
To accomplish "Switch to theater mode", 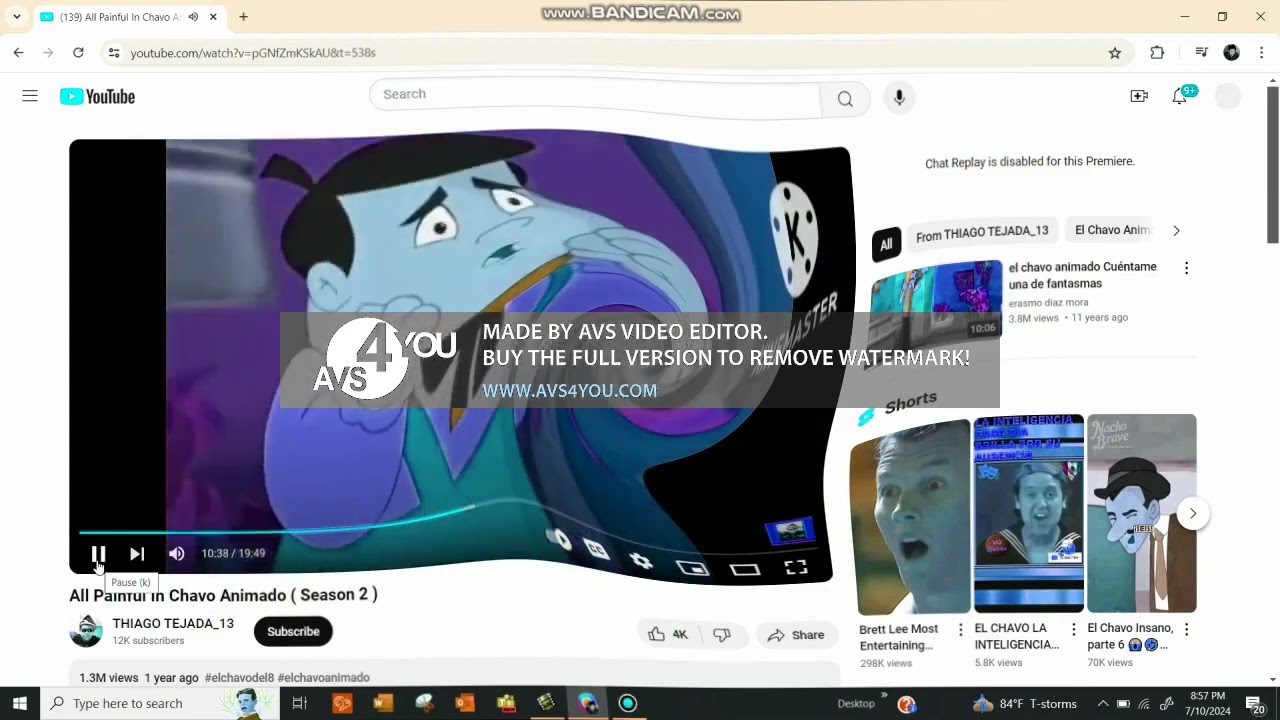I will pos(745,569).
